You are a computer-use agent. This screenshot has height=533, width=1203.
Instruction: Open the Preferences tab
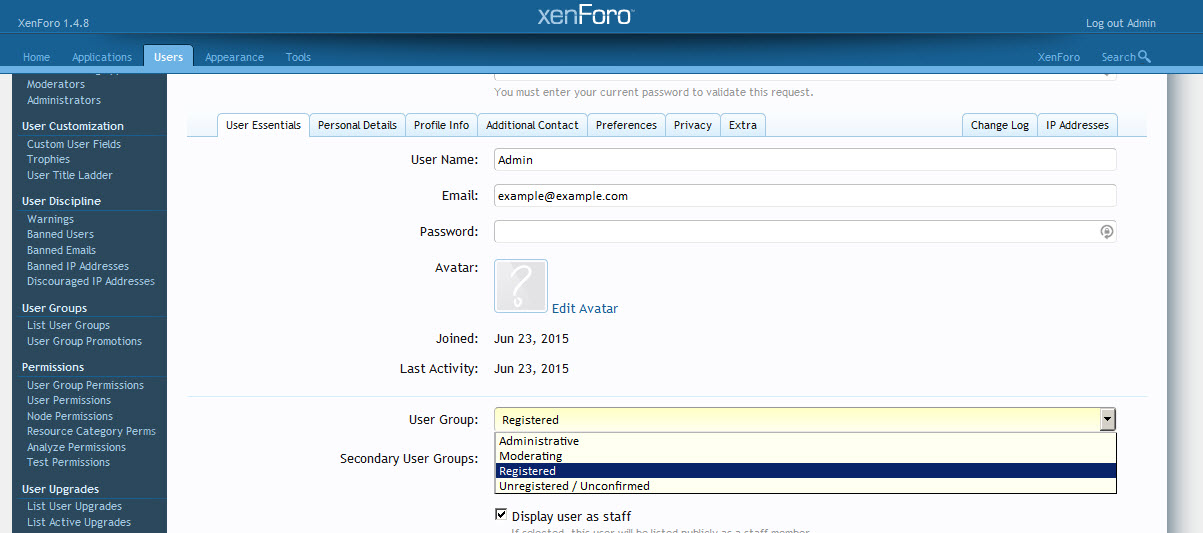point(626,125)
